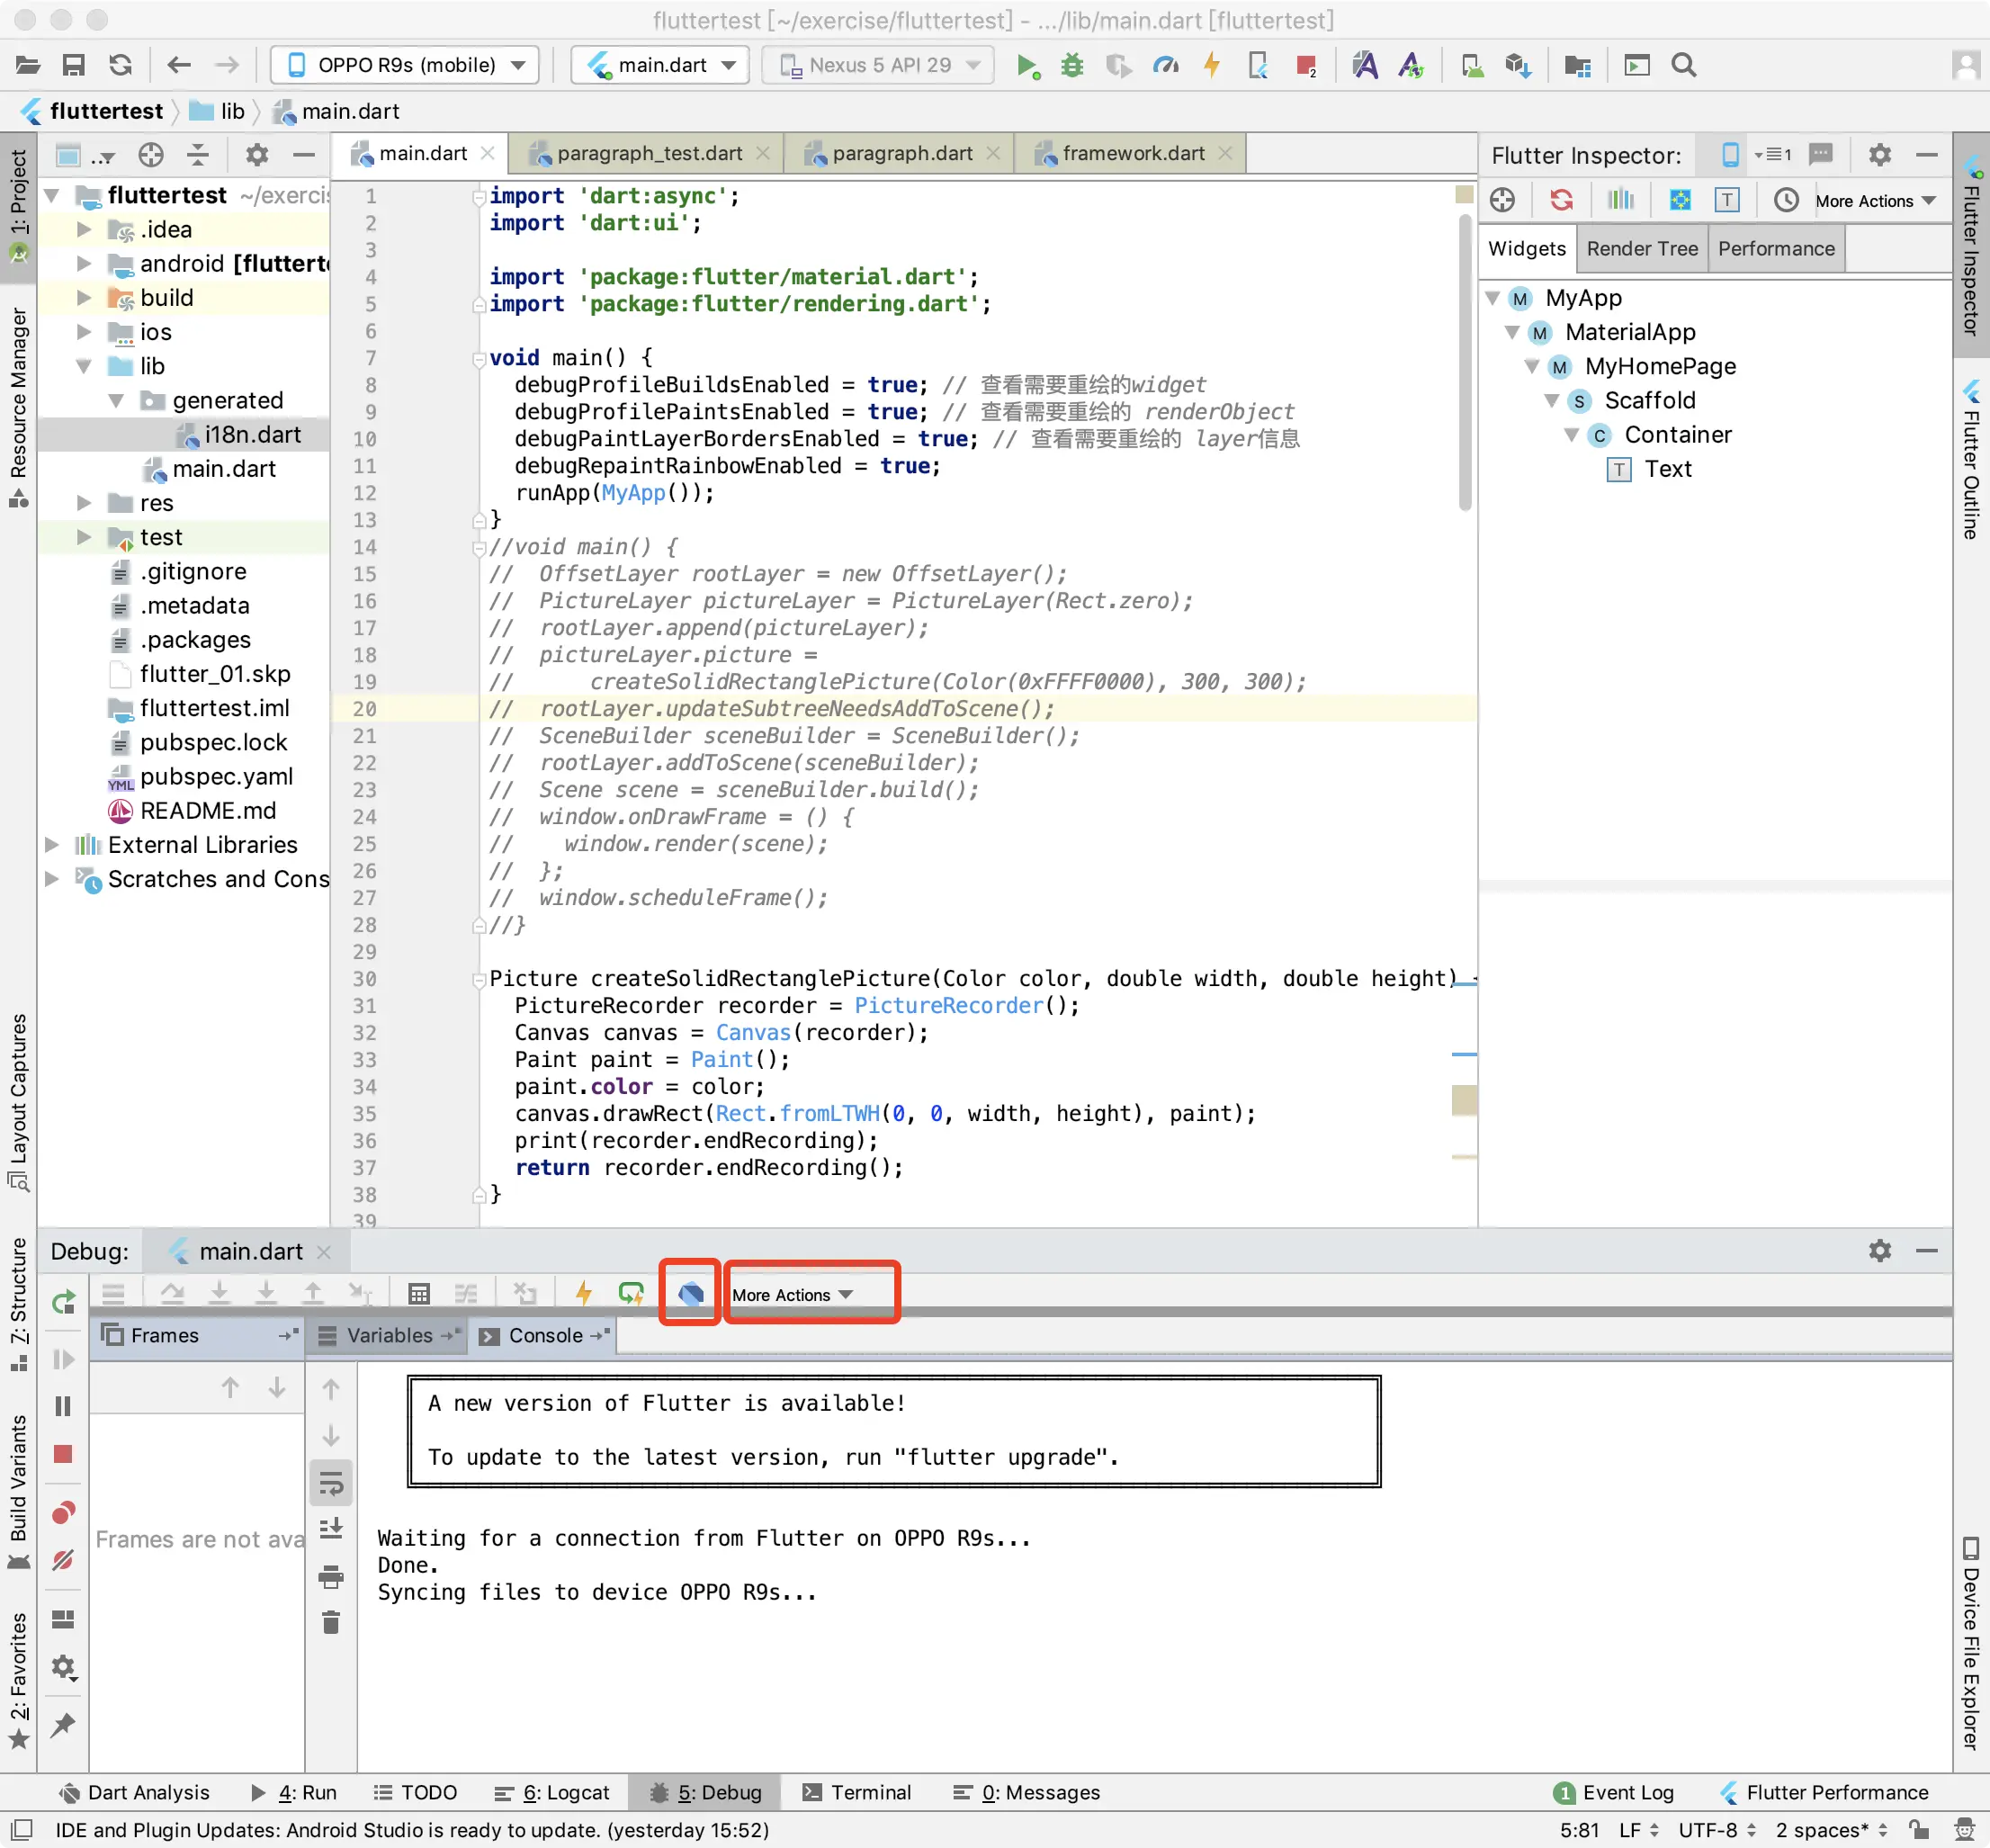Synchronize files with the refresh icon
1990x1848 pixels.
point(120,66)
